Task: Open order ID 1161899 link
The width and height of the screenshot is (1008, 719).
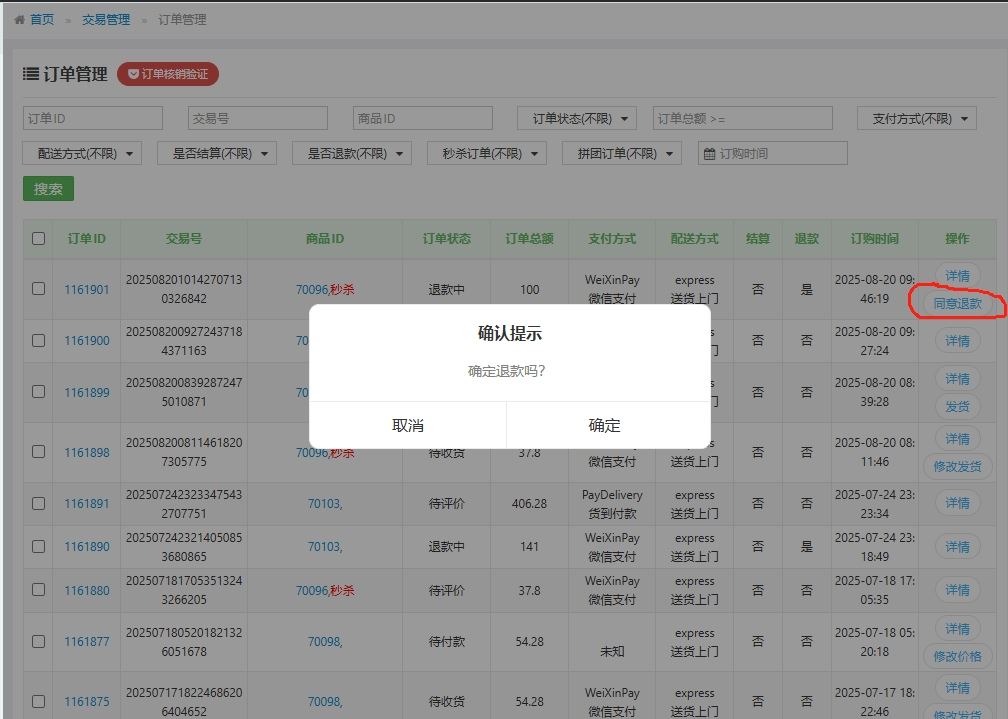Action: (87, 392)
